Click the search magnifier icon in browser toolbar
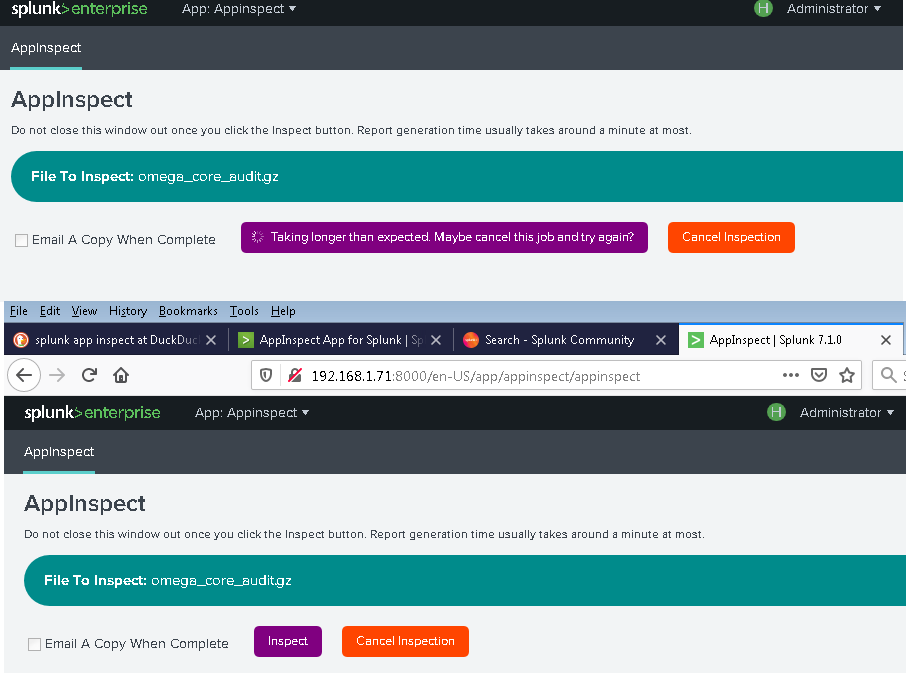 point(889,375)
